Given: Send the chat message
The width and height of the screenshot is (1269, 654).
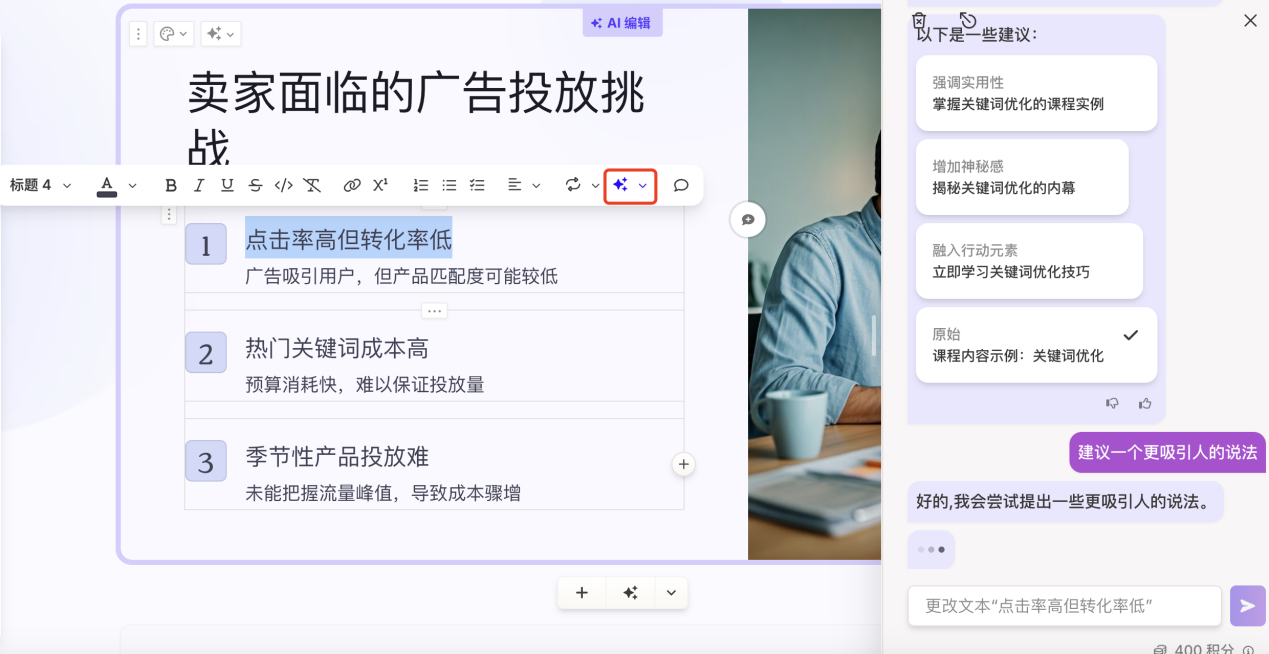Looking at the screenshot, I should (x=1247, y=606).
